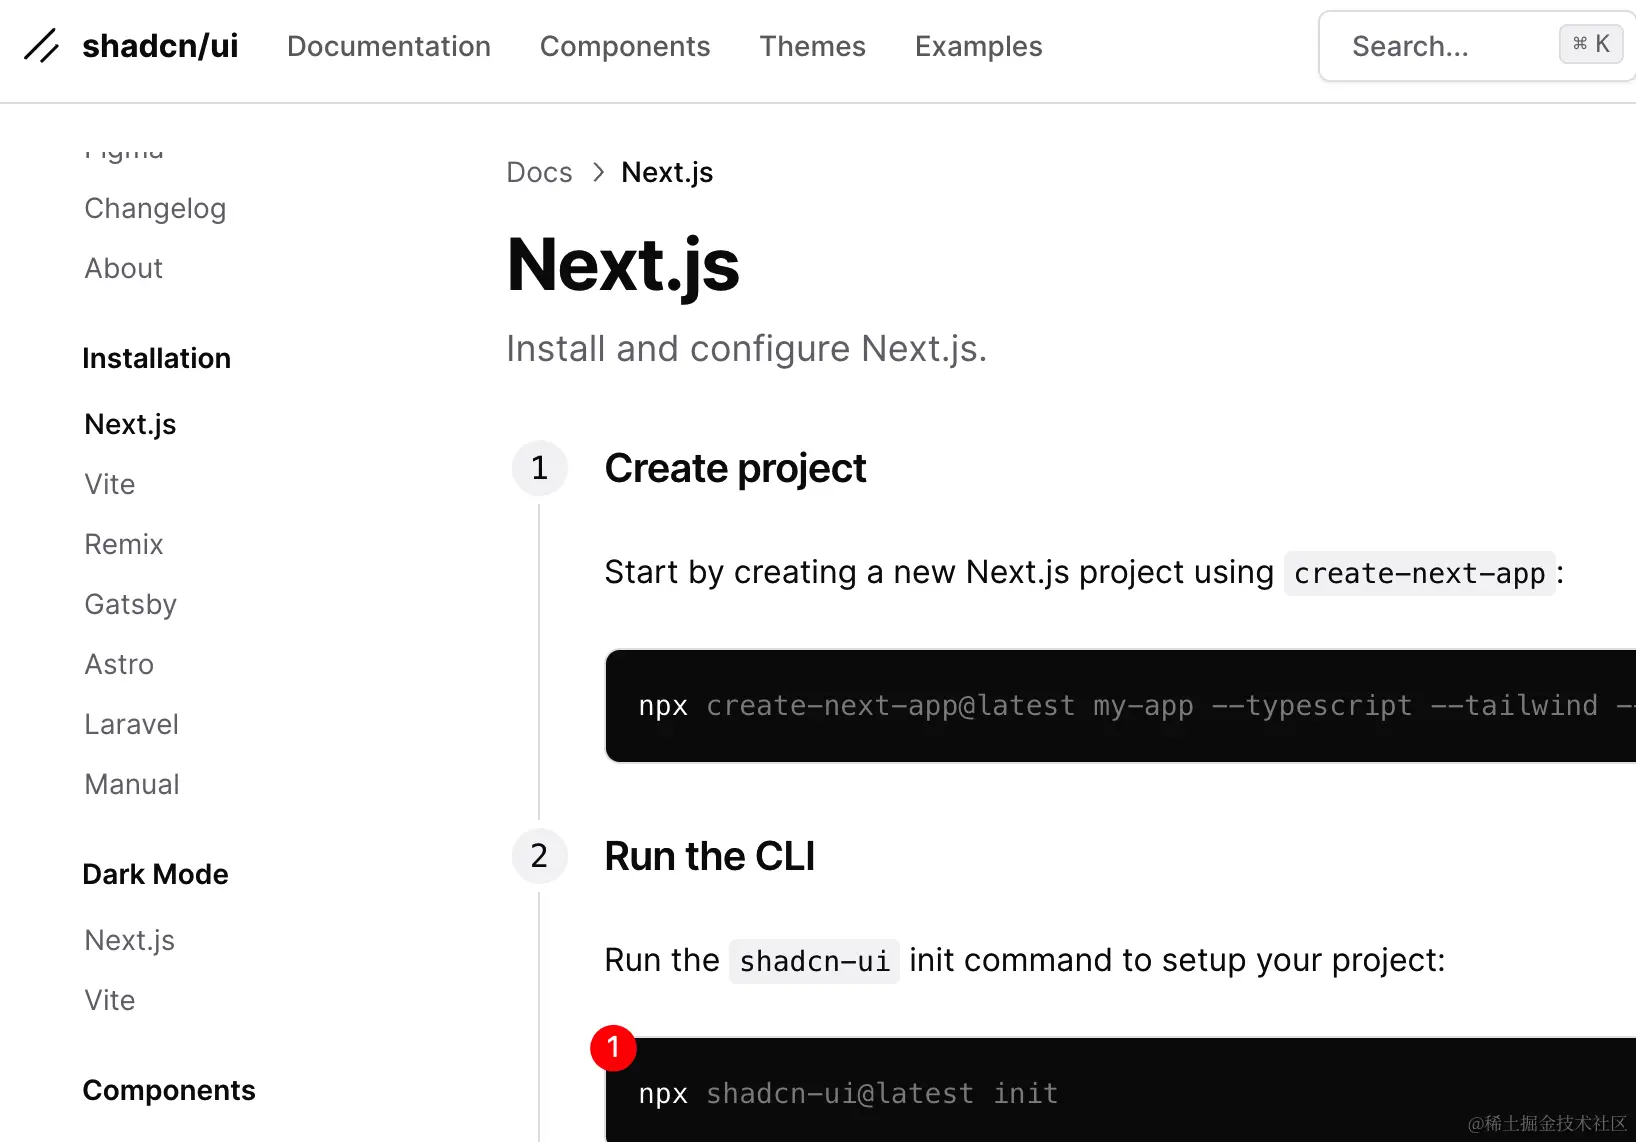The height and width of the screenshot is (1142, 1636).
Task: Open the Gatsby installation page
Action: click(131, 604)
